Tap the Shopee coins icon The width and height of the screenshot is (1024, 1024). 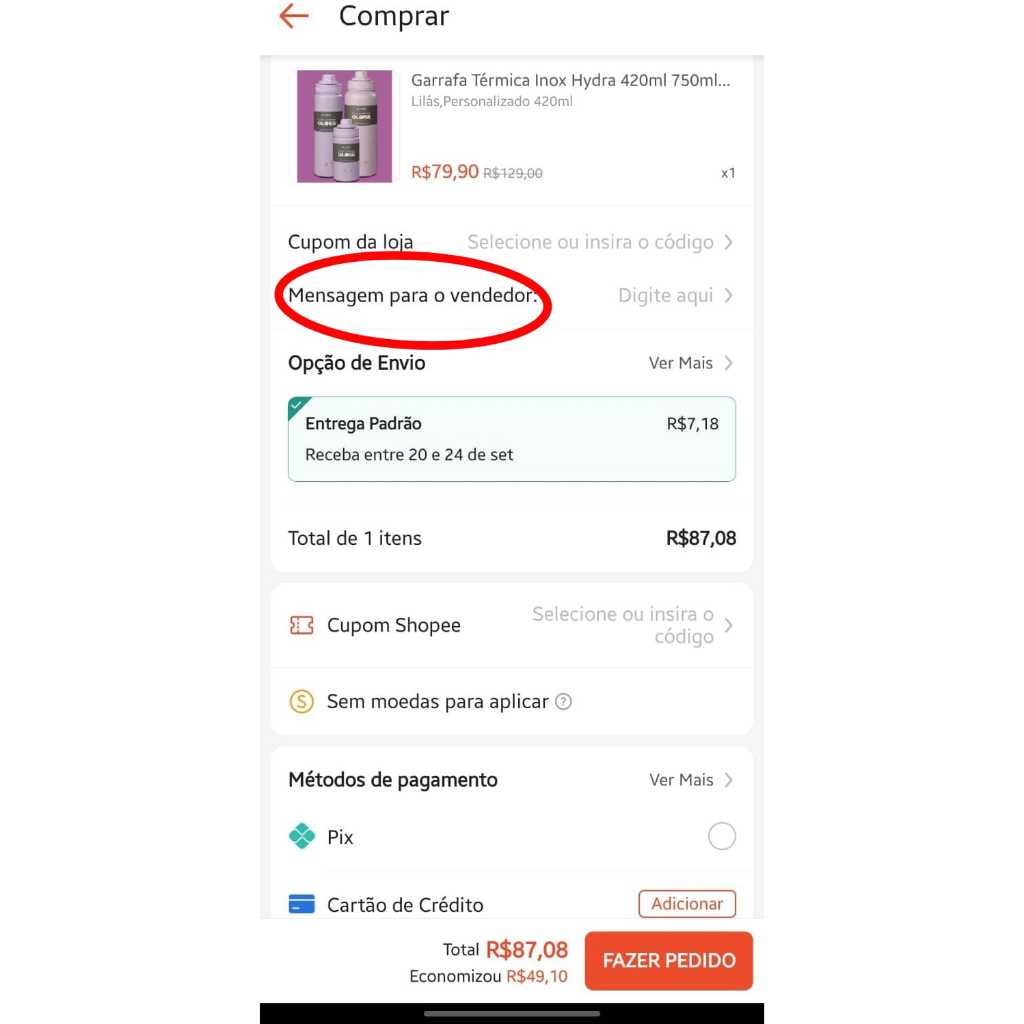[x=301, y=702]
